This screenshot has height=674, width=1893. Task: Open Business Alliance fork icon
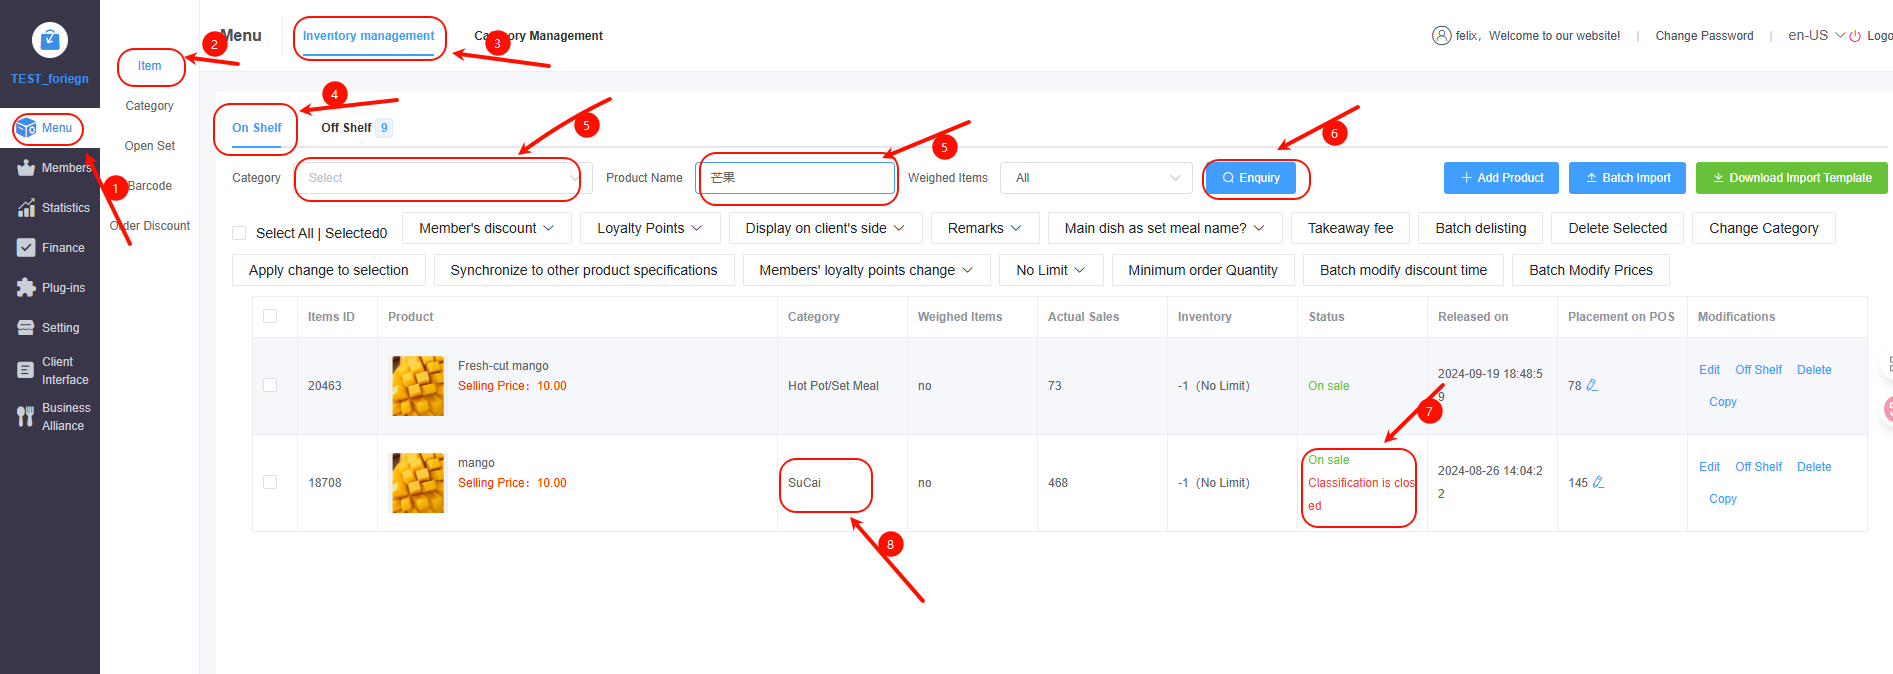click(26, 417)
